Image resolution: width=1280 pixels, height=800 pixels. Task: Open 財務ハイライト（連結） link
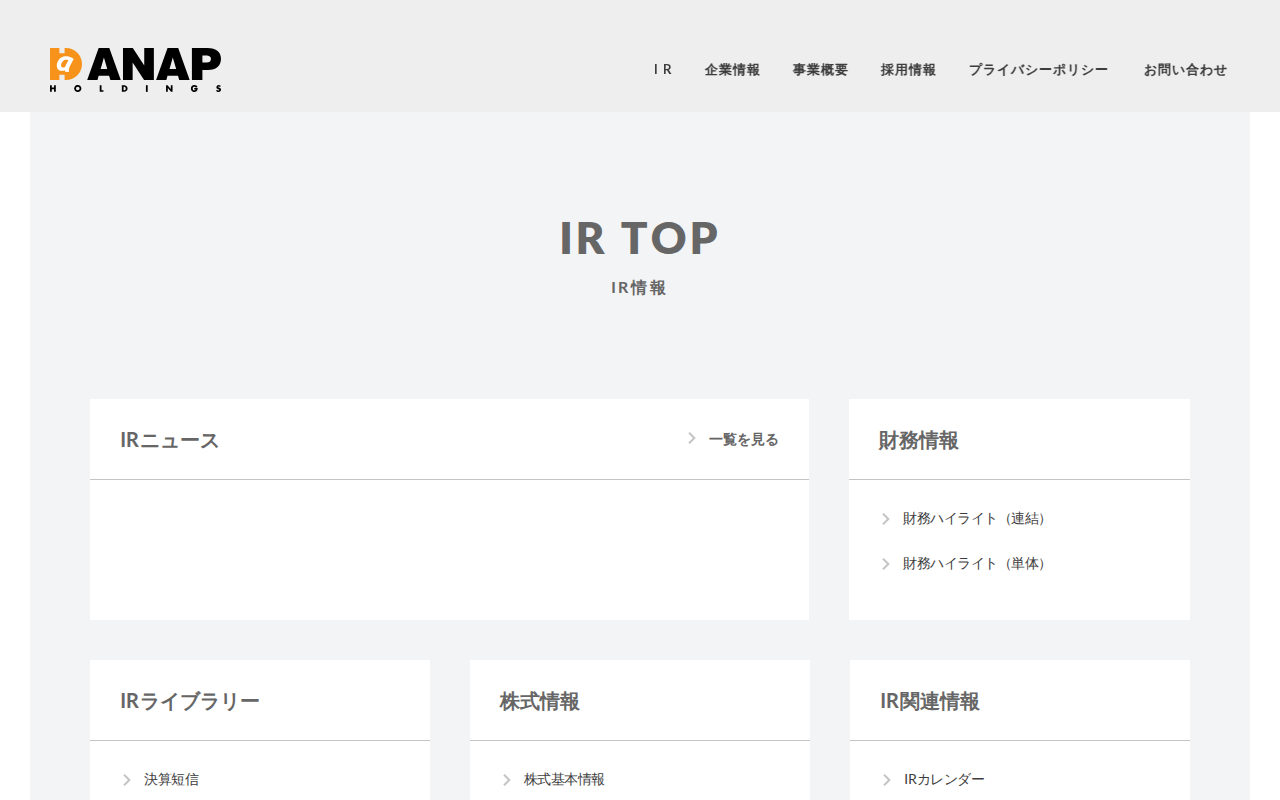coord(977,519)
